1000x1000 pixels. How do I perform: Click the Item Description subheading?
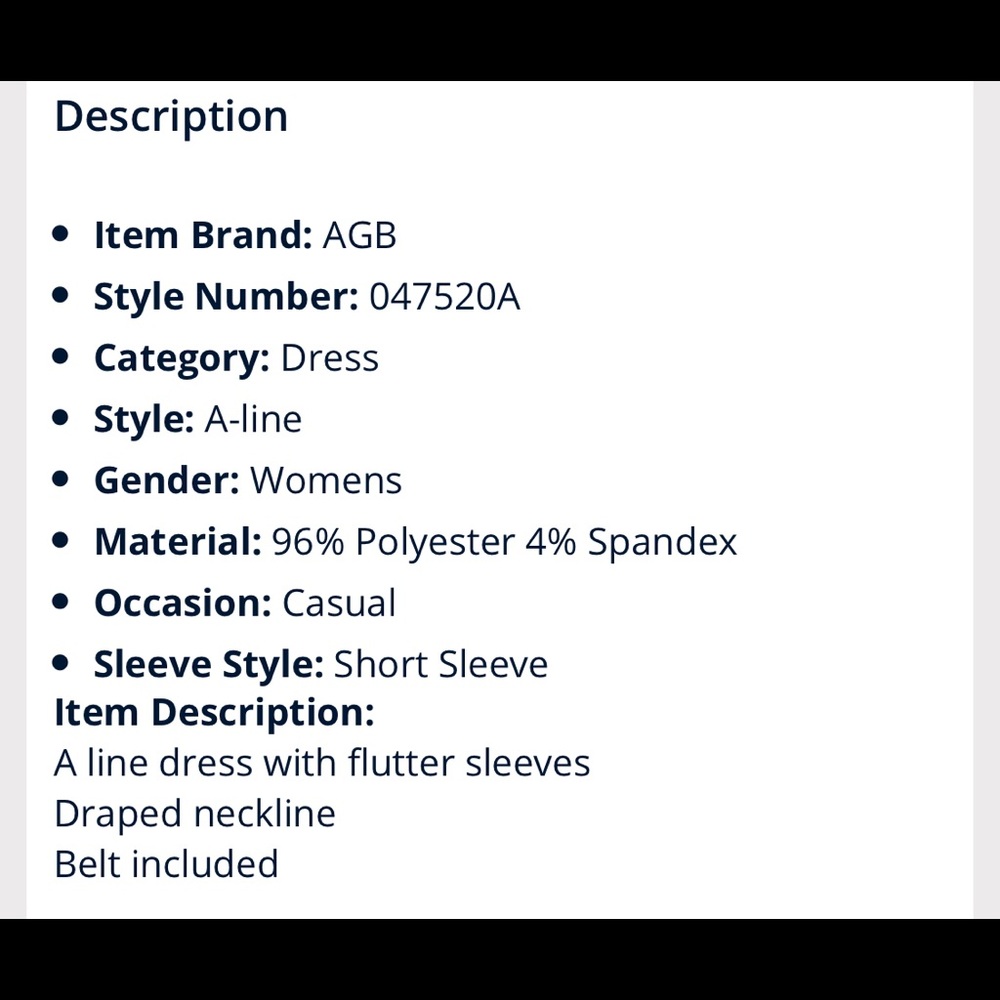point(214,713)
